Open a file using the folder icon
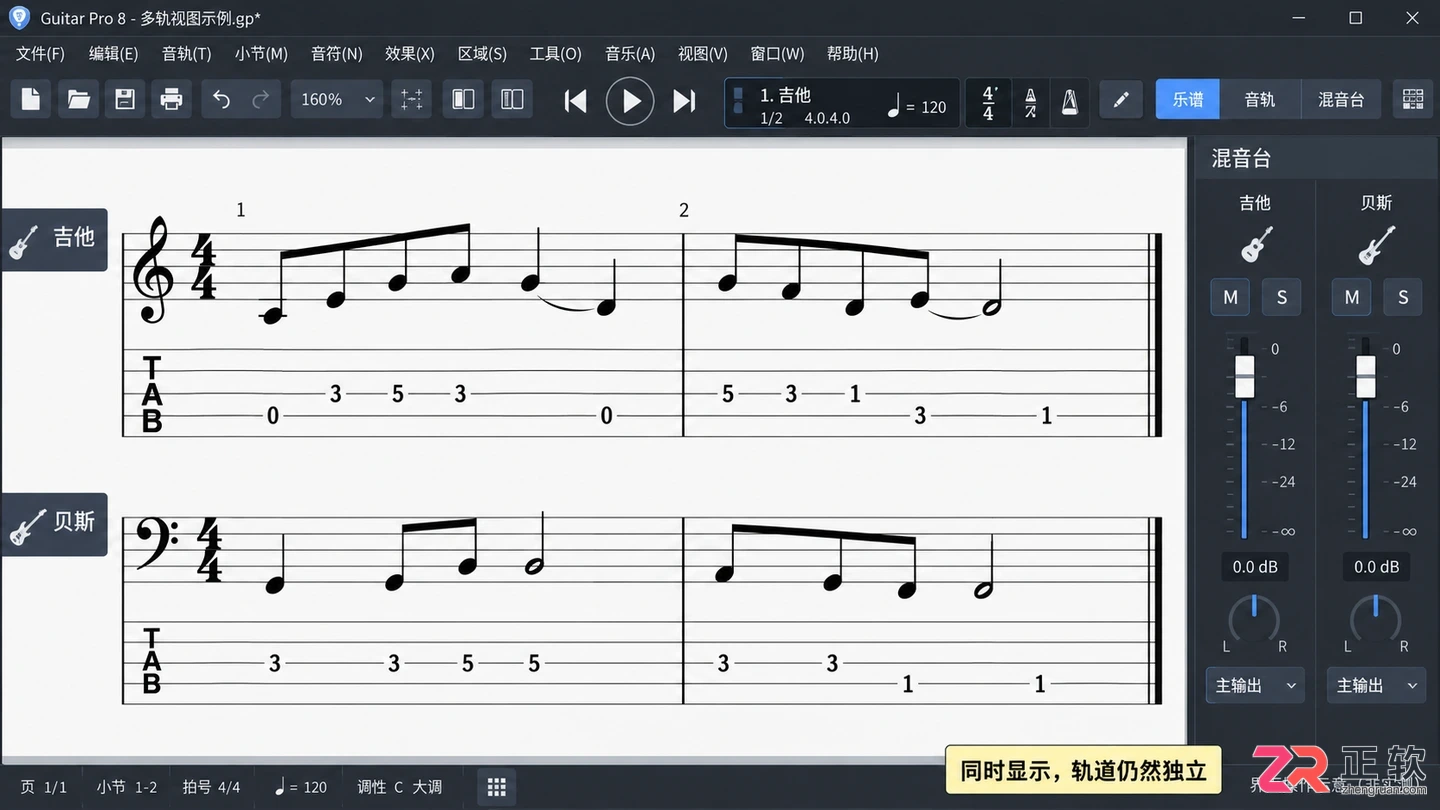The image size is (1440, 810). (x=78, y=99)
